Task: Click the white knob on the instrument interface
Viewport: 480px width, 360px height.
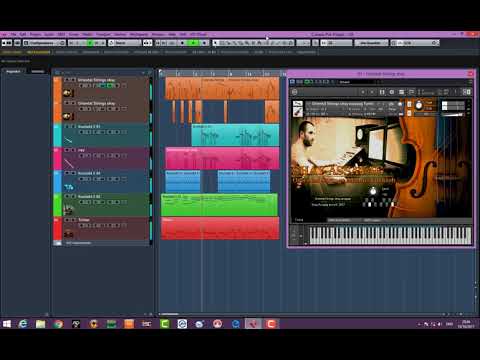Action: pyautogui.click(x=373, y=191)
